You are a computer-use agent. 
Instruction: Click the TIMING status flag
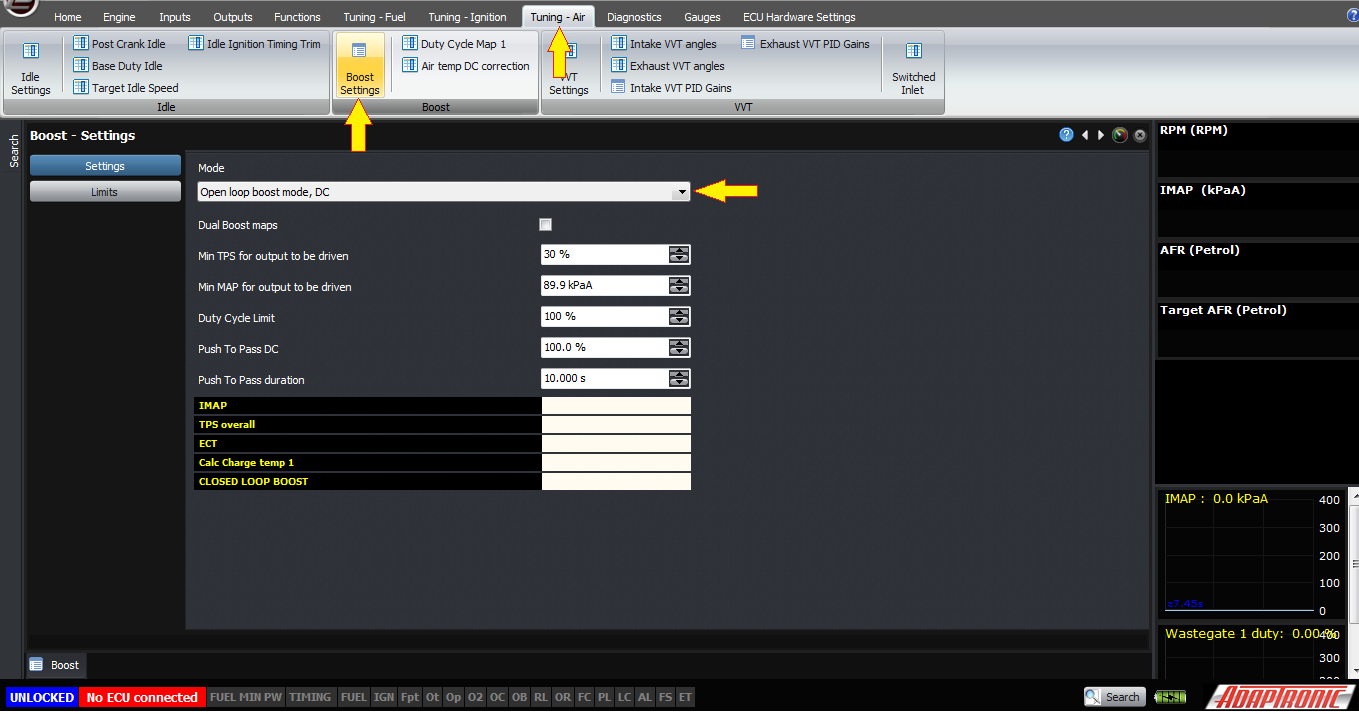[310, 697]
